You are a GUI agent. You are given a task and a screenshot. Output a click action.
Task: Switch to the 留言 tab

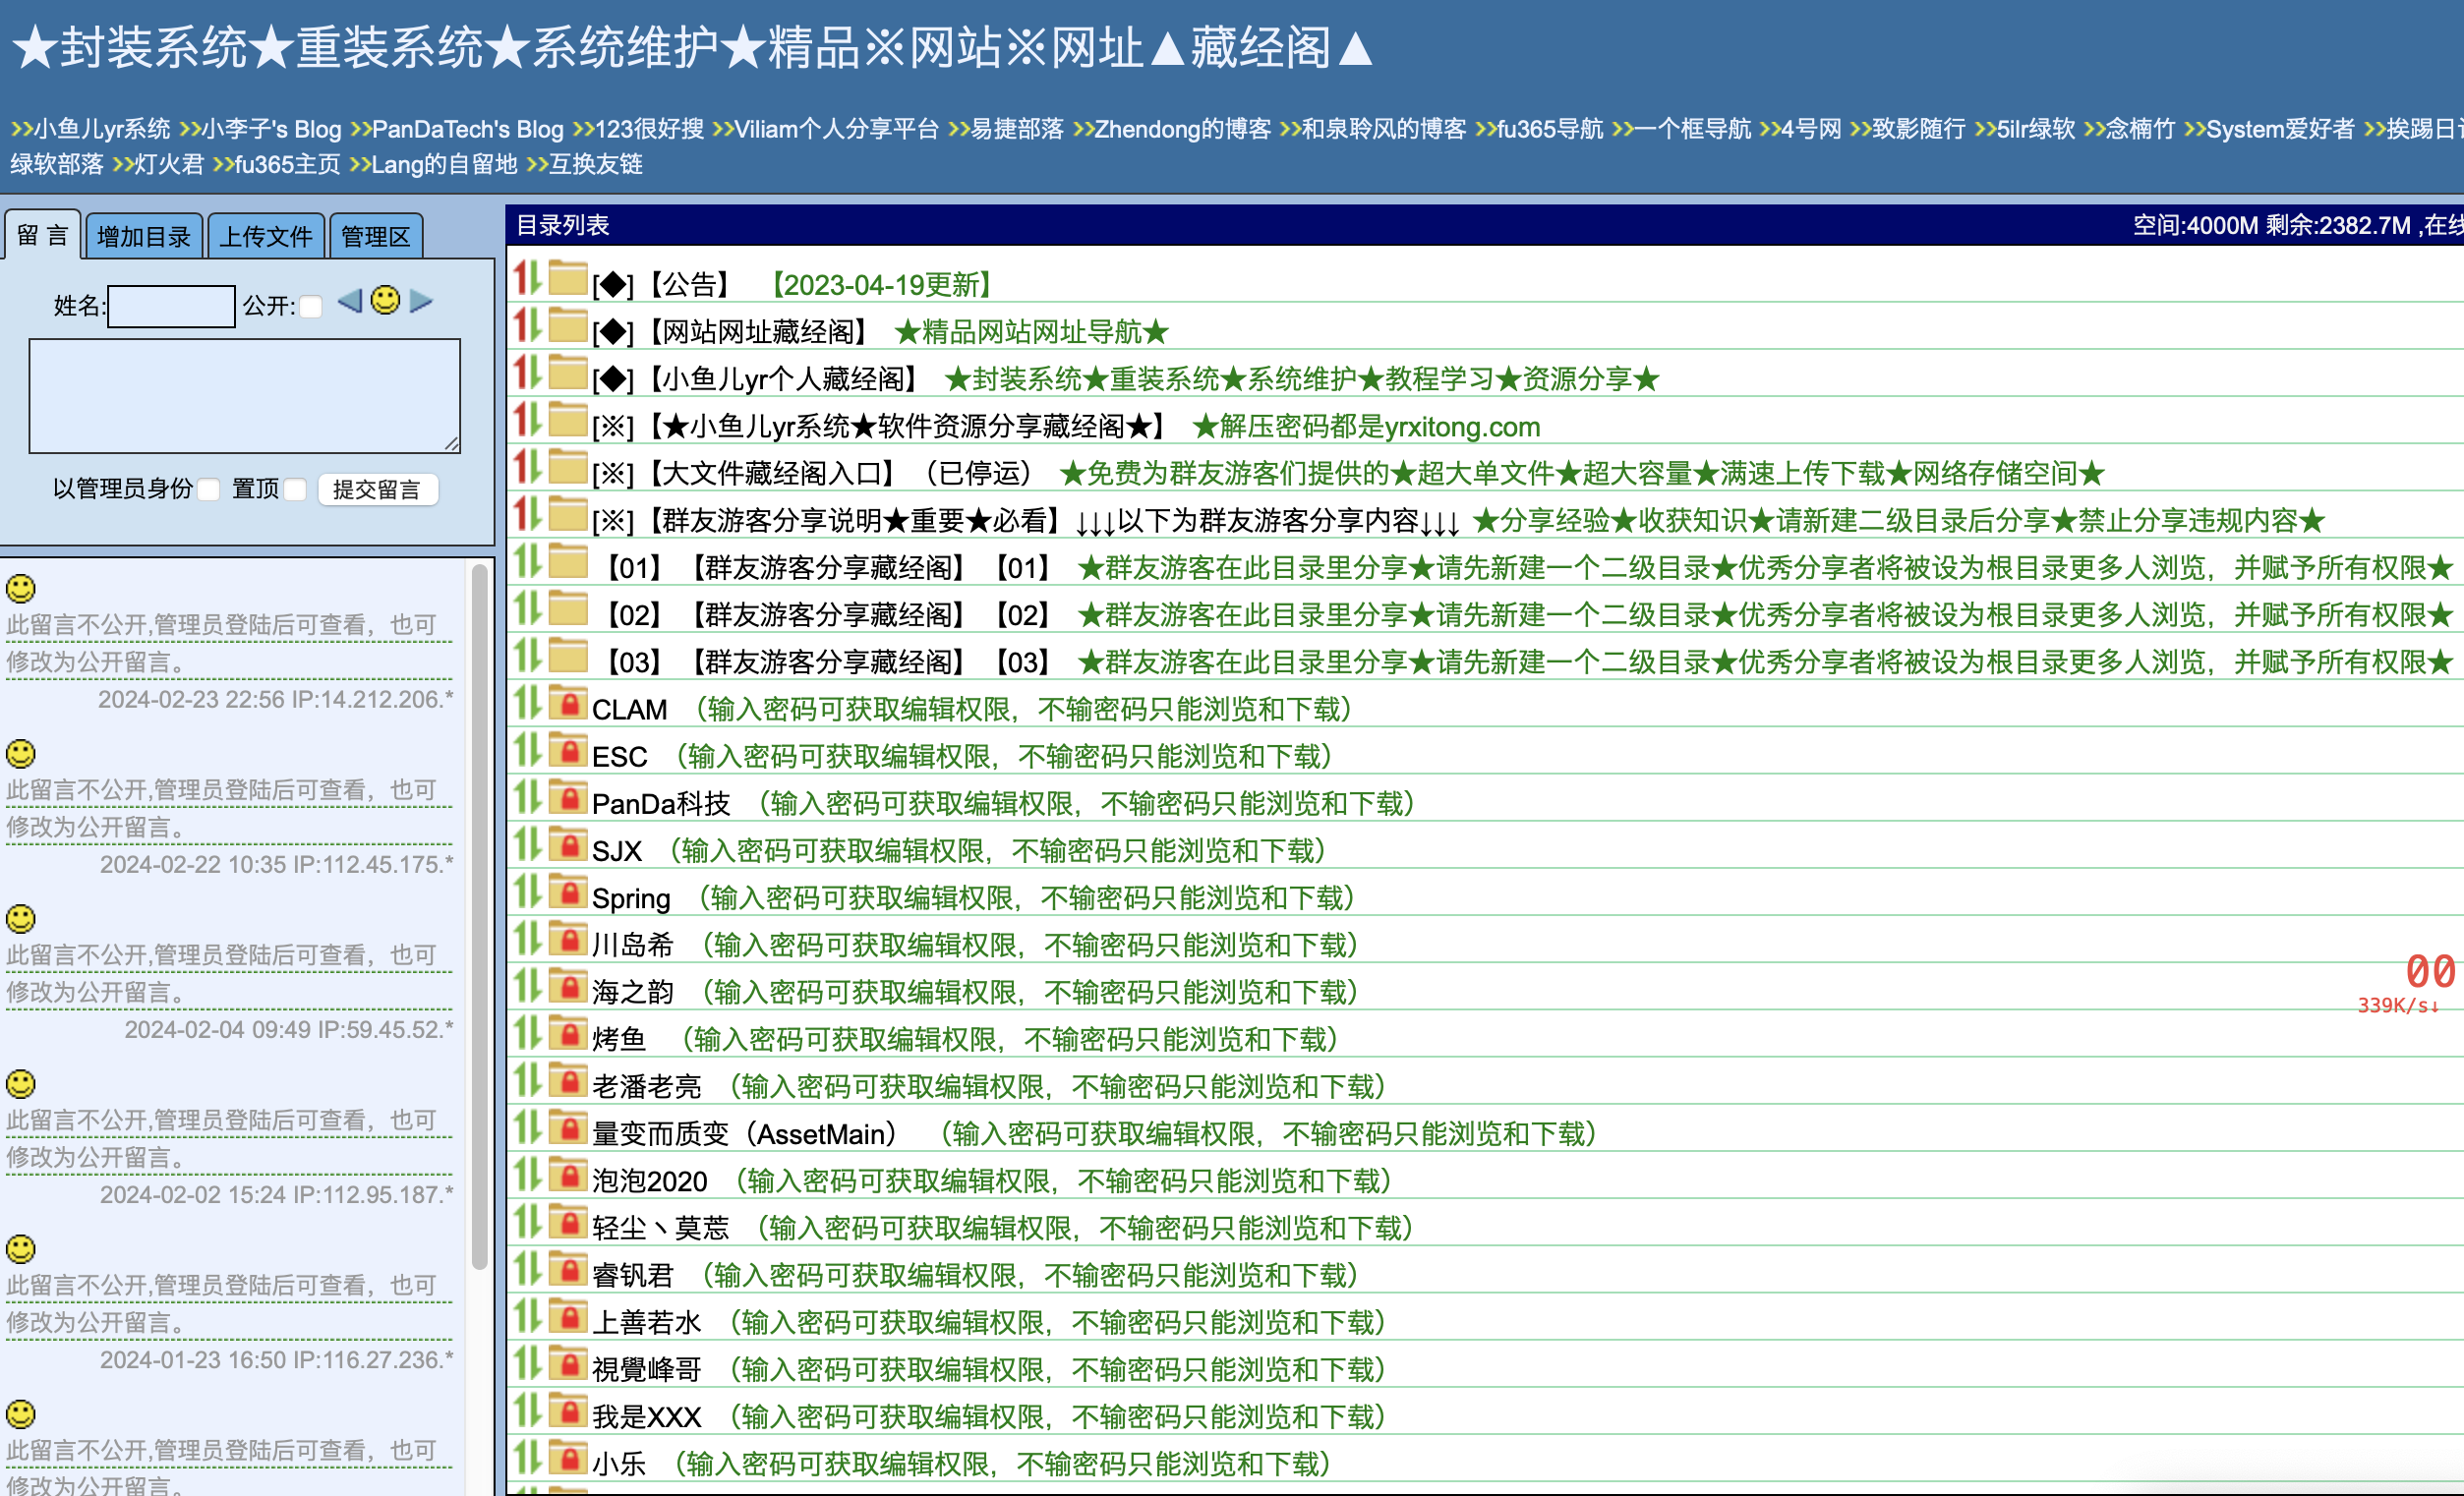(x=43, y=235)
